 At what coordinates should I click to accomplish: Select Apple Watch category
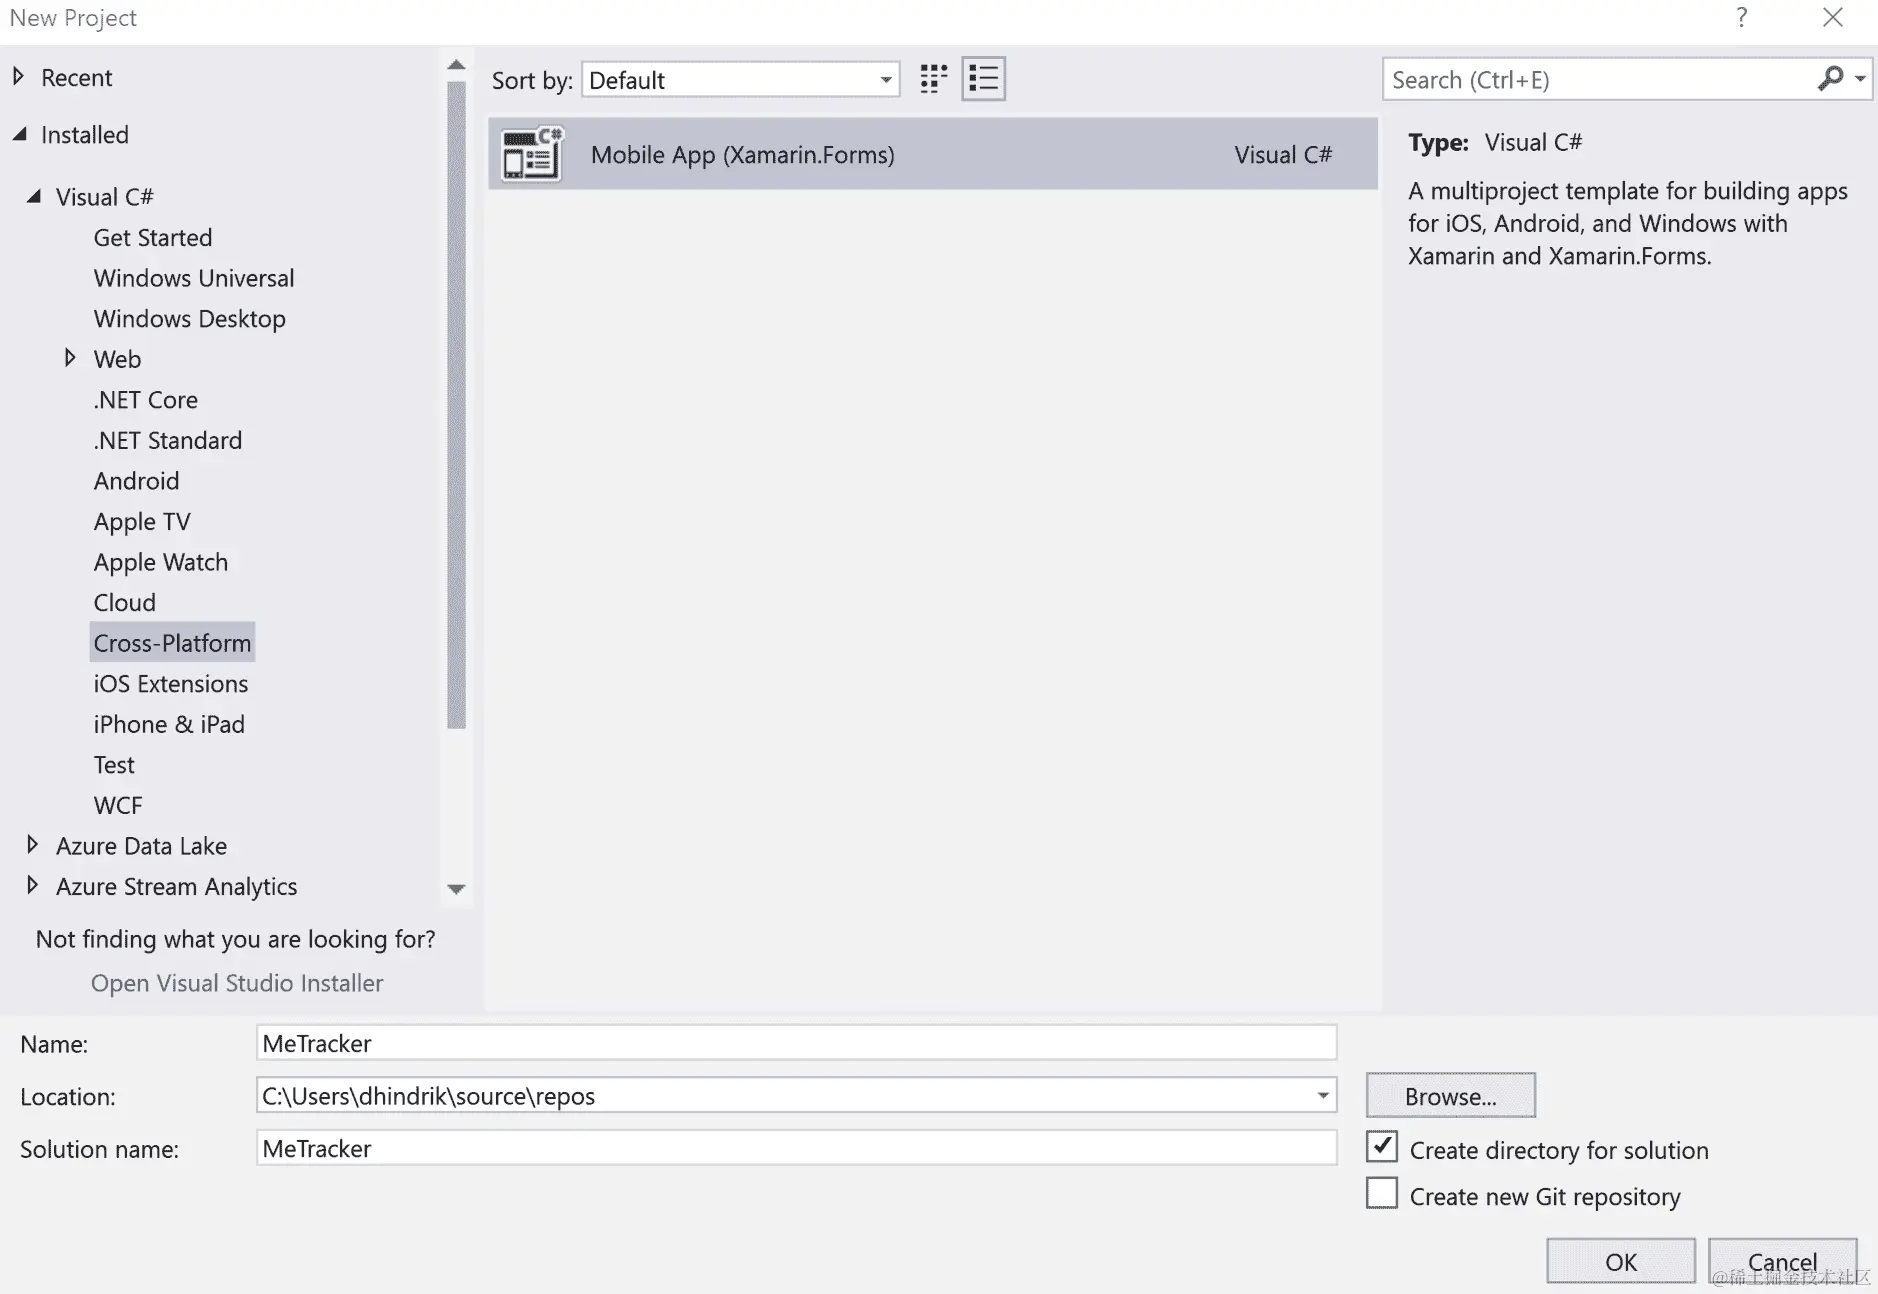point(161,562)
